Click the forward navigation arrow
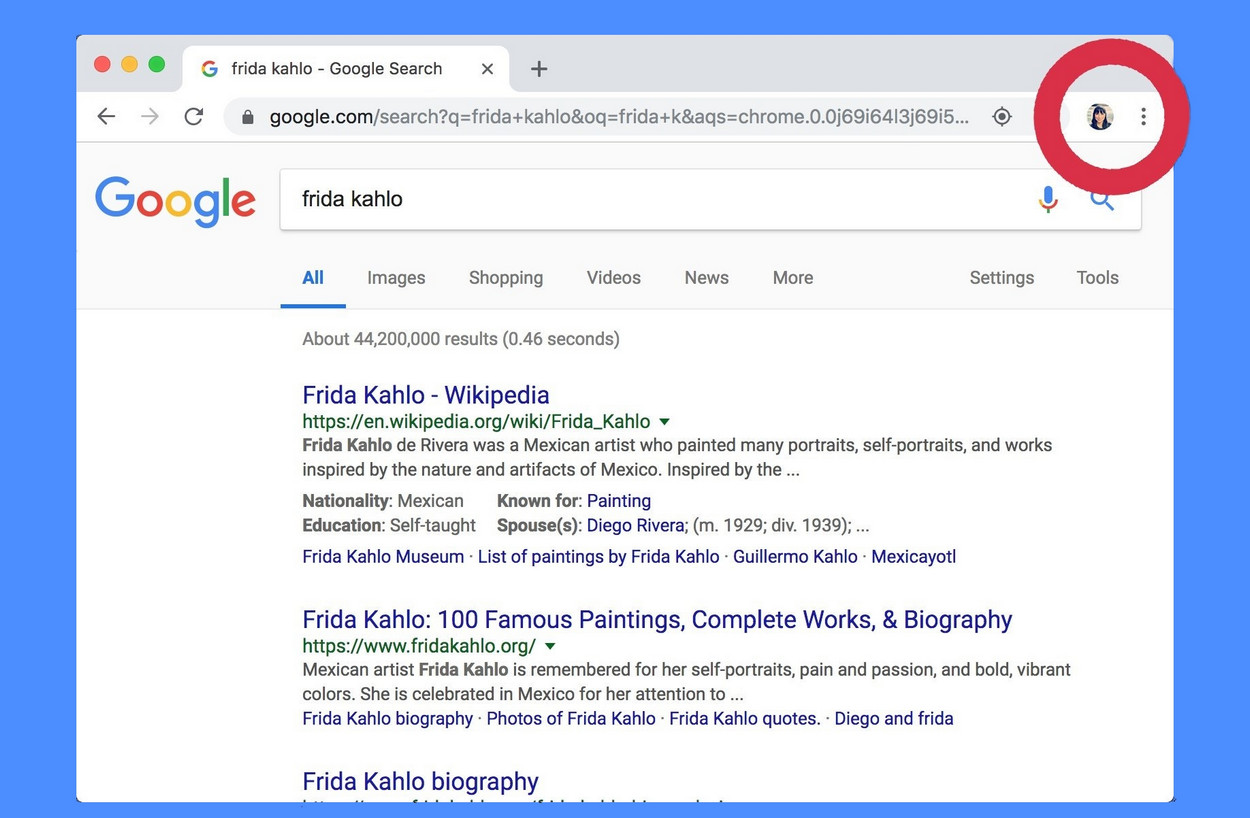 150,117
